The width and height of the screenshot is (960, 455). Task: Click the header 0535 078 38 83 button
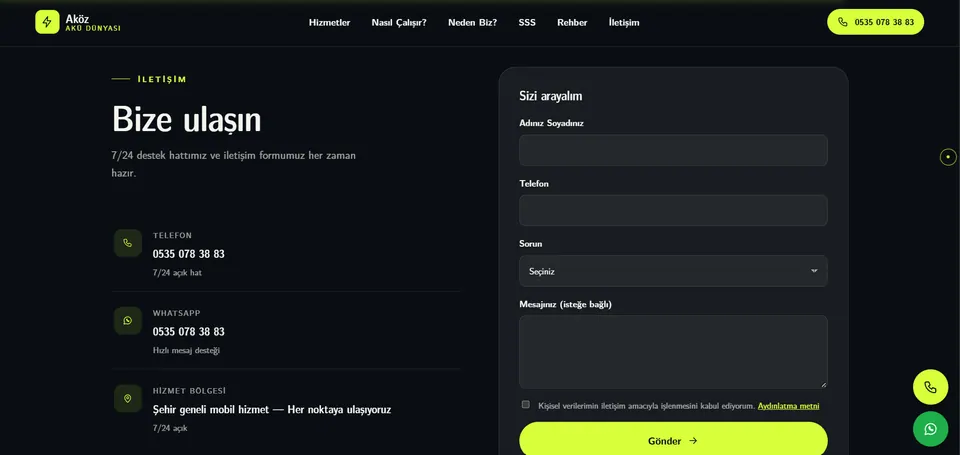coord(876,22)
